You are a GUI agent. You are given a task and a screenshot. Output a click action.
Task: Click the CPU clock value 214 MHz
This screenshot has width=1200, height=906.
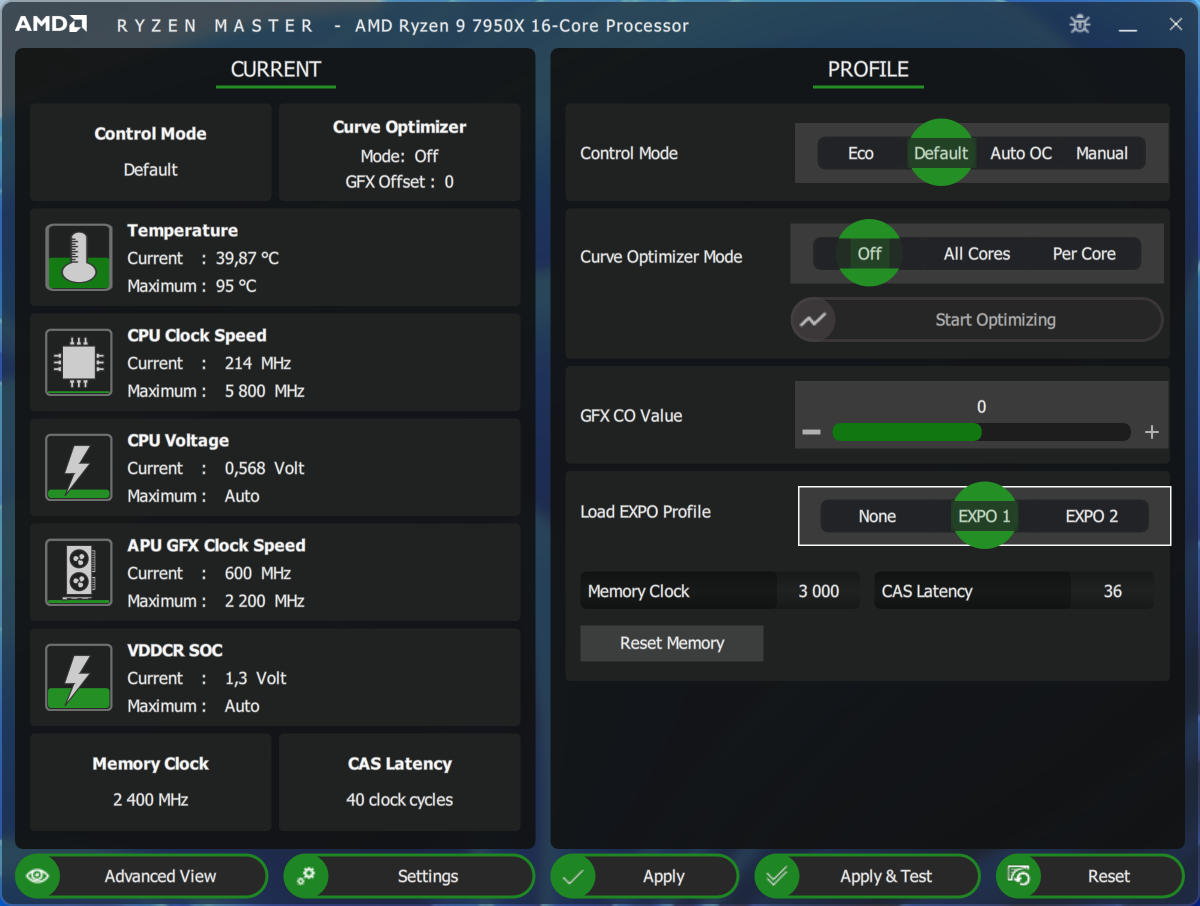[258, 363]
